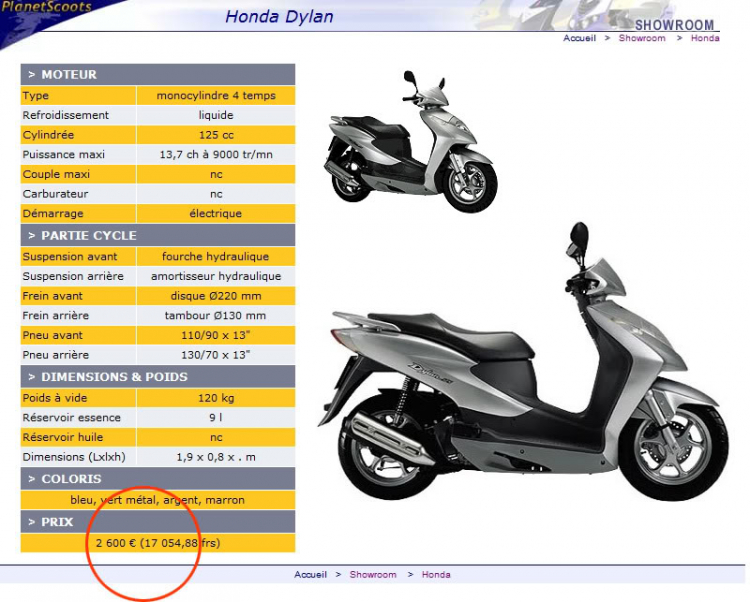The image size is (750, 602).
Task: Select the PARTIE CYCLE section header
Action: click(158, 236)
